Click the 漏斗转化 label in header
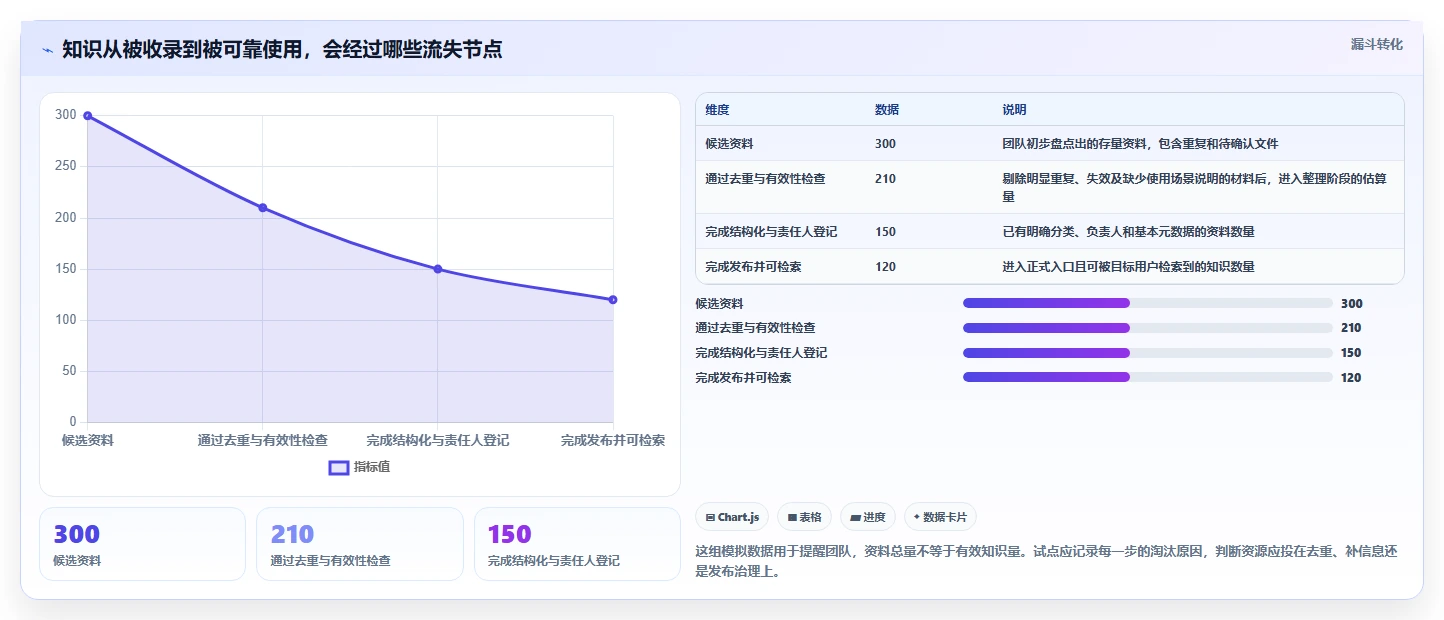The width and height of the screenshot is (1444, 620). [1377, 45]
